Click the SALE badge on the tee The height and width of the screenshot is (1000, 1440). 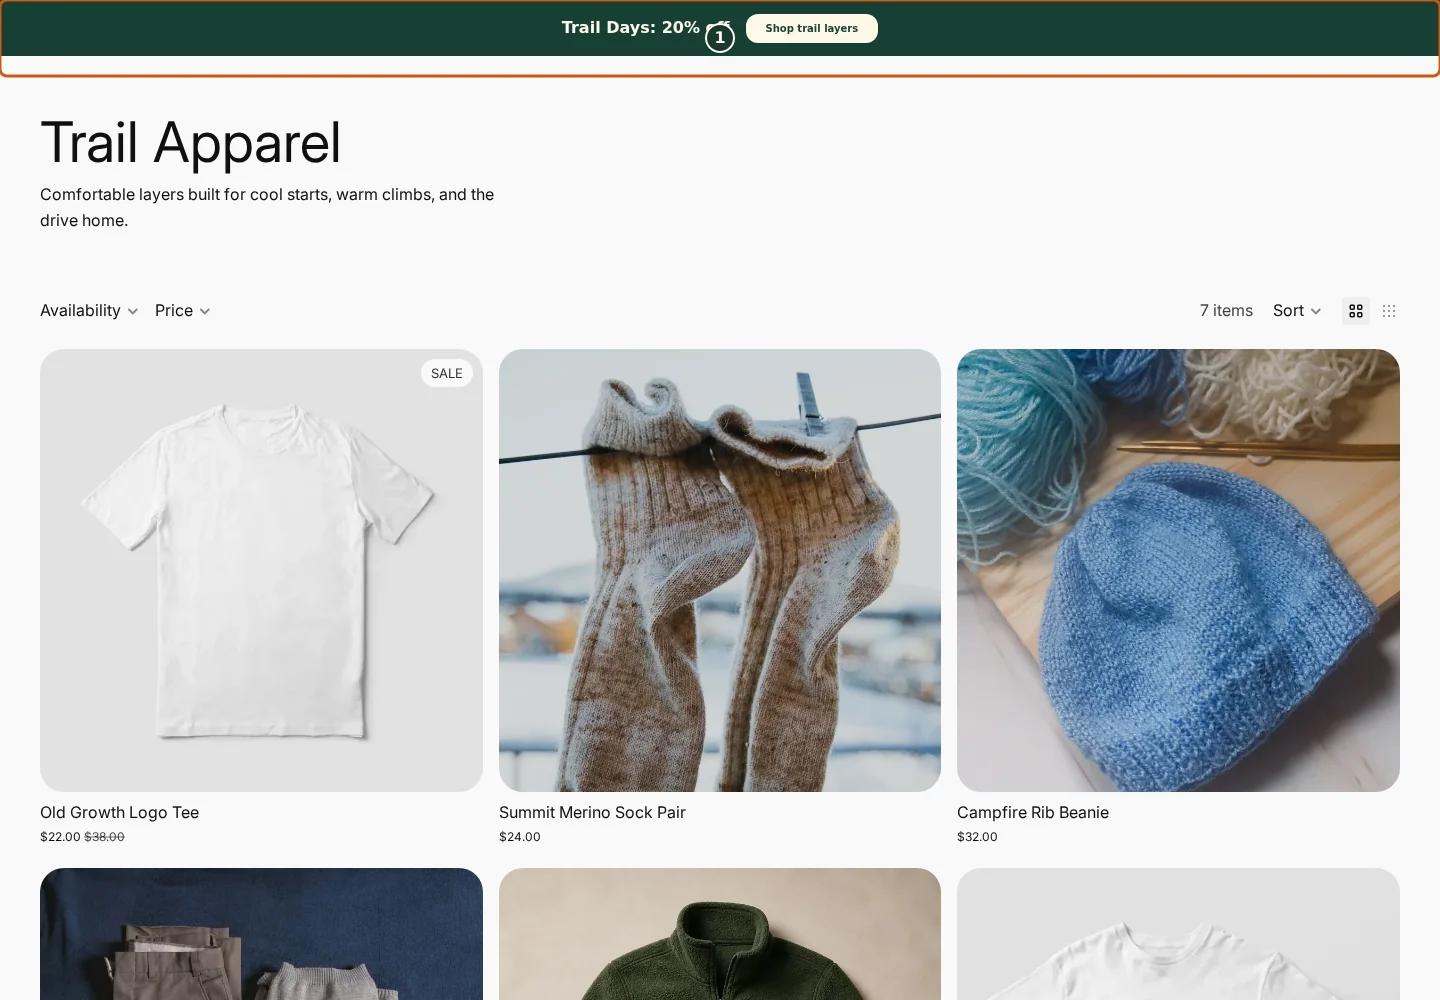pos(447,373)
